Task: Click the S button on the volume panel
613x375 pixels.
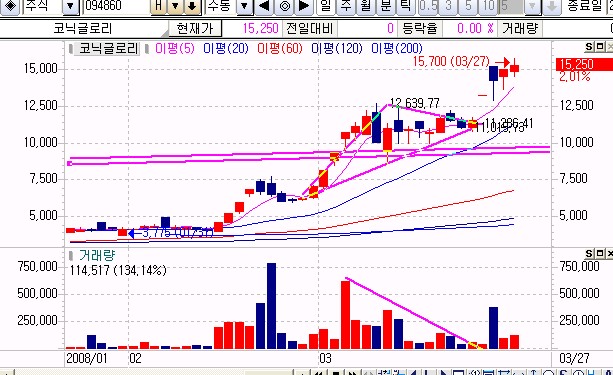Action: (x=589, y=254)
